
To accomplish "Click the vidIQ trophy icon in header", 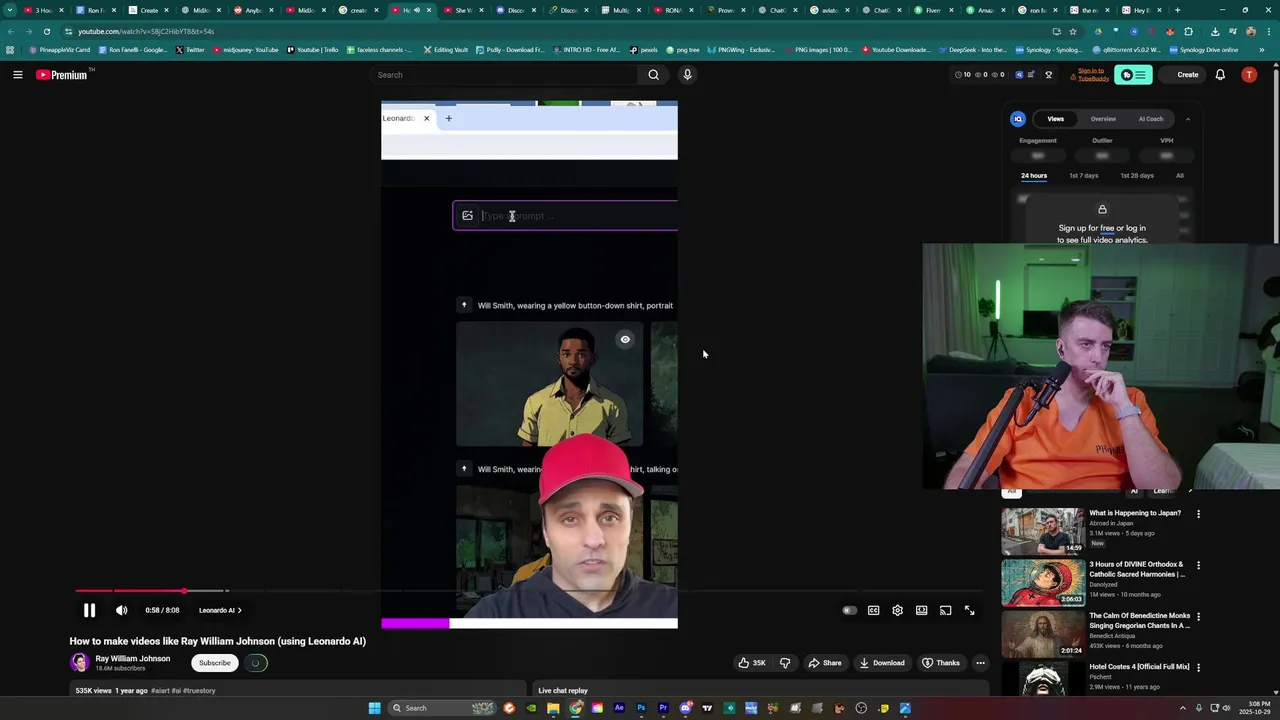I will click(1048, 75).
